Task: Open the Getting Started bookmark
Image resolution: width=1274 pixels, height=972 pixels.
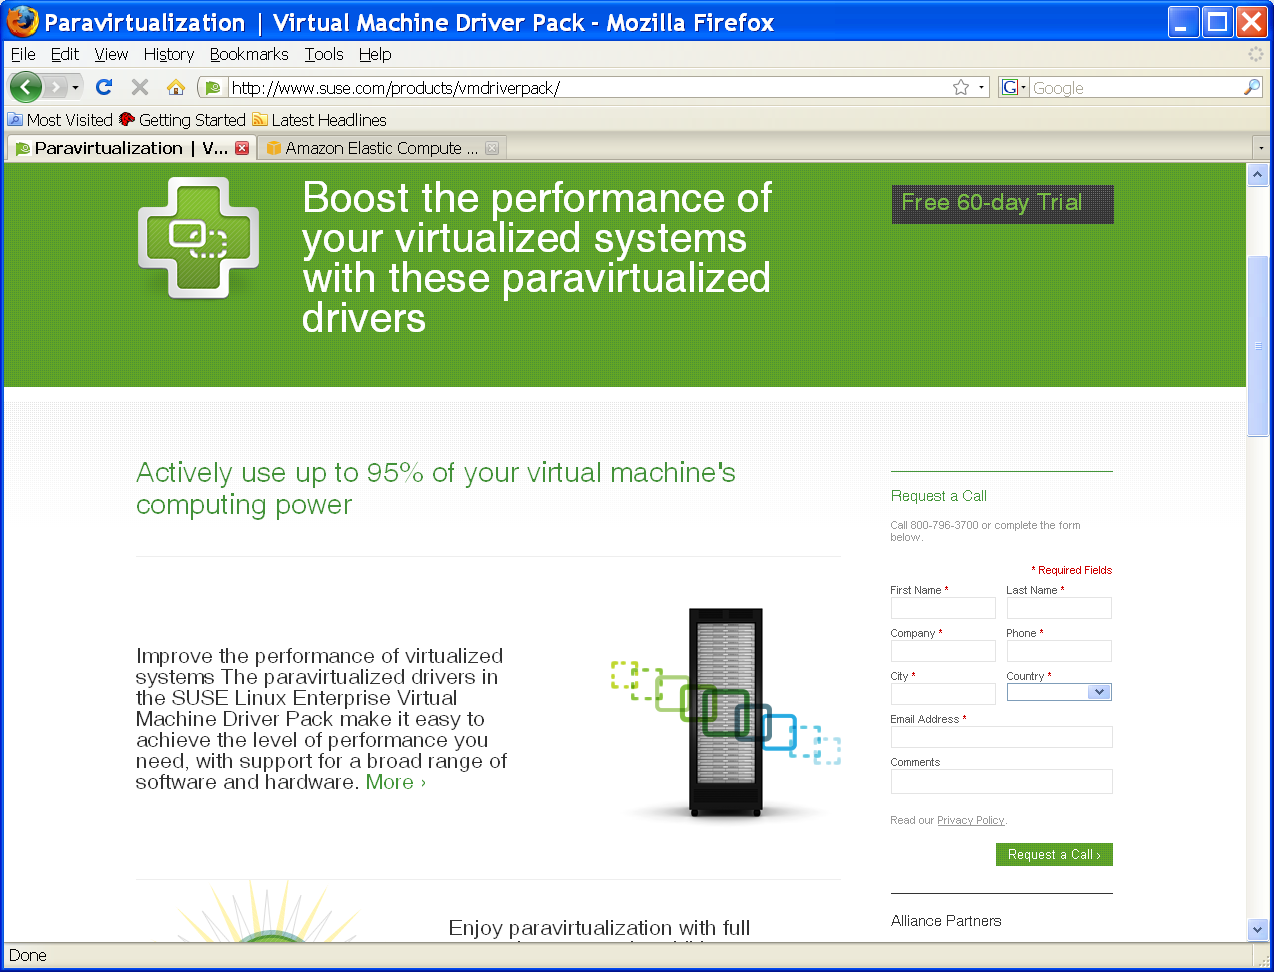Action: [x=182, y=120]
